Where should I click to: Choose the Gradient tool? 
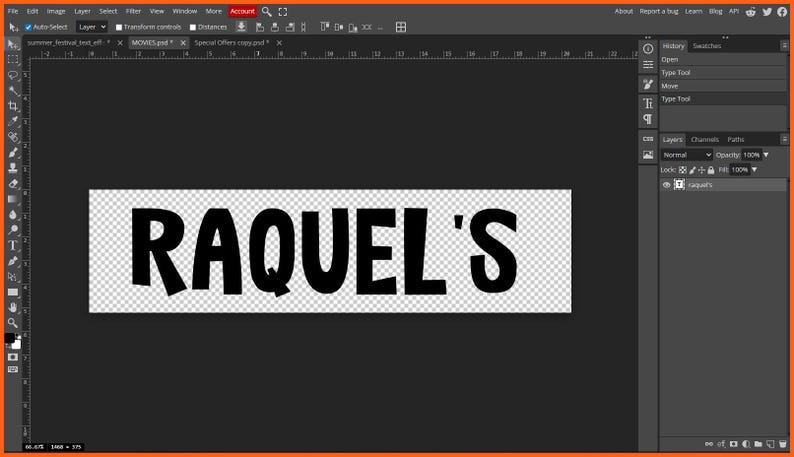point(13,199)
